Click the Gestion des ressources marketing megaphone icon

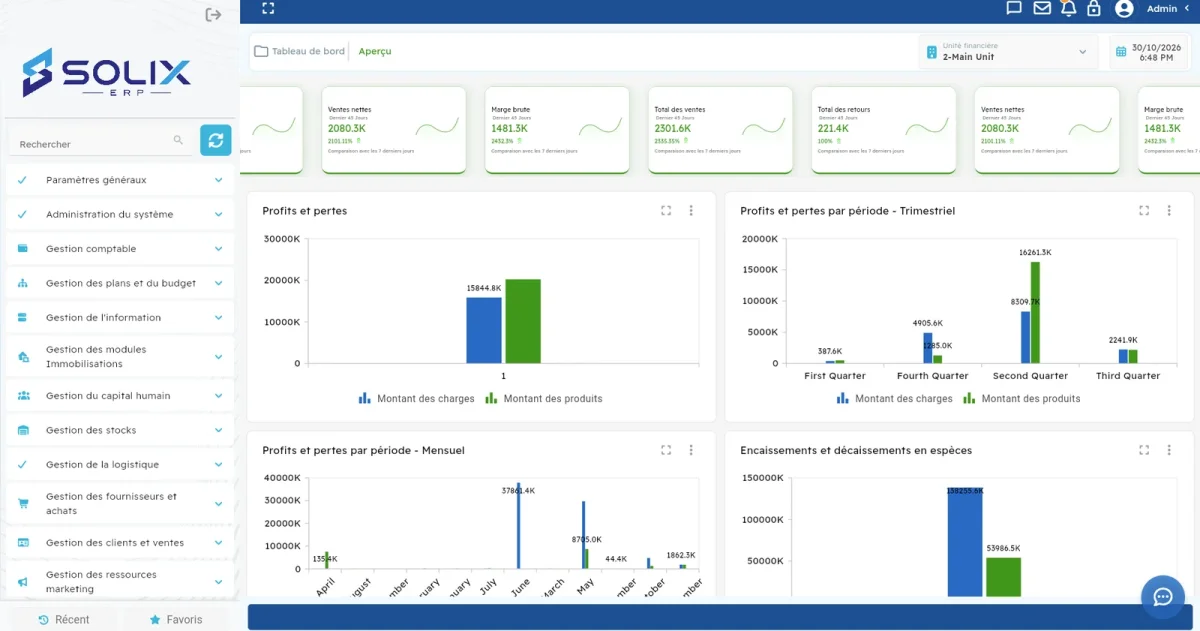click(23, 582)
